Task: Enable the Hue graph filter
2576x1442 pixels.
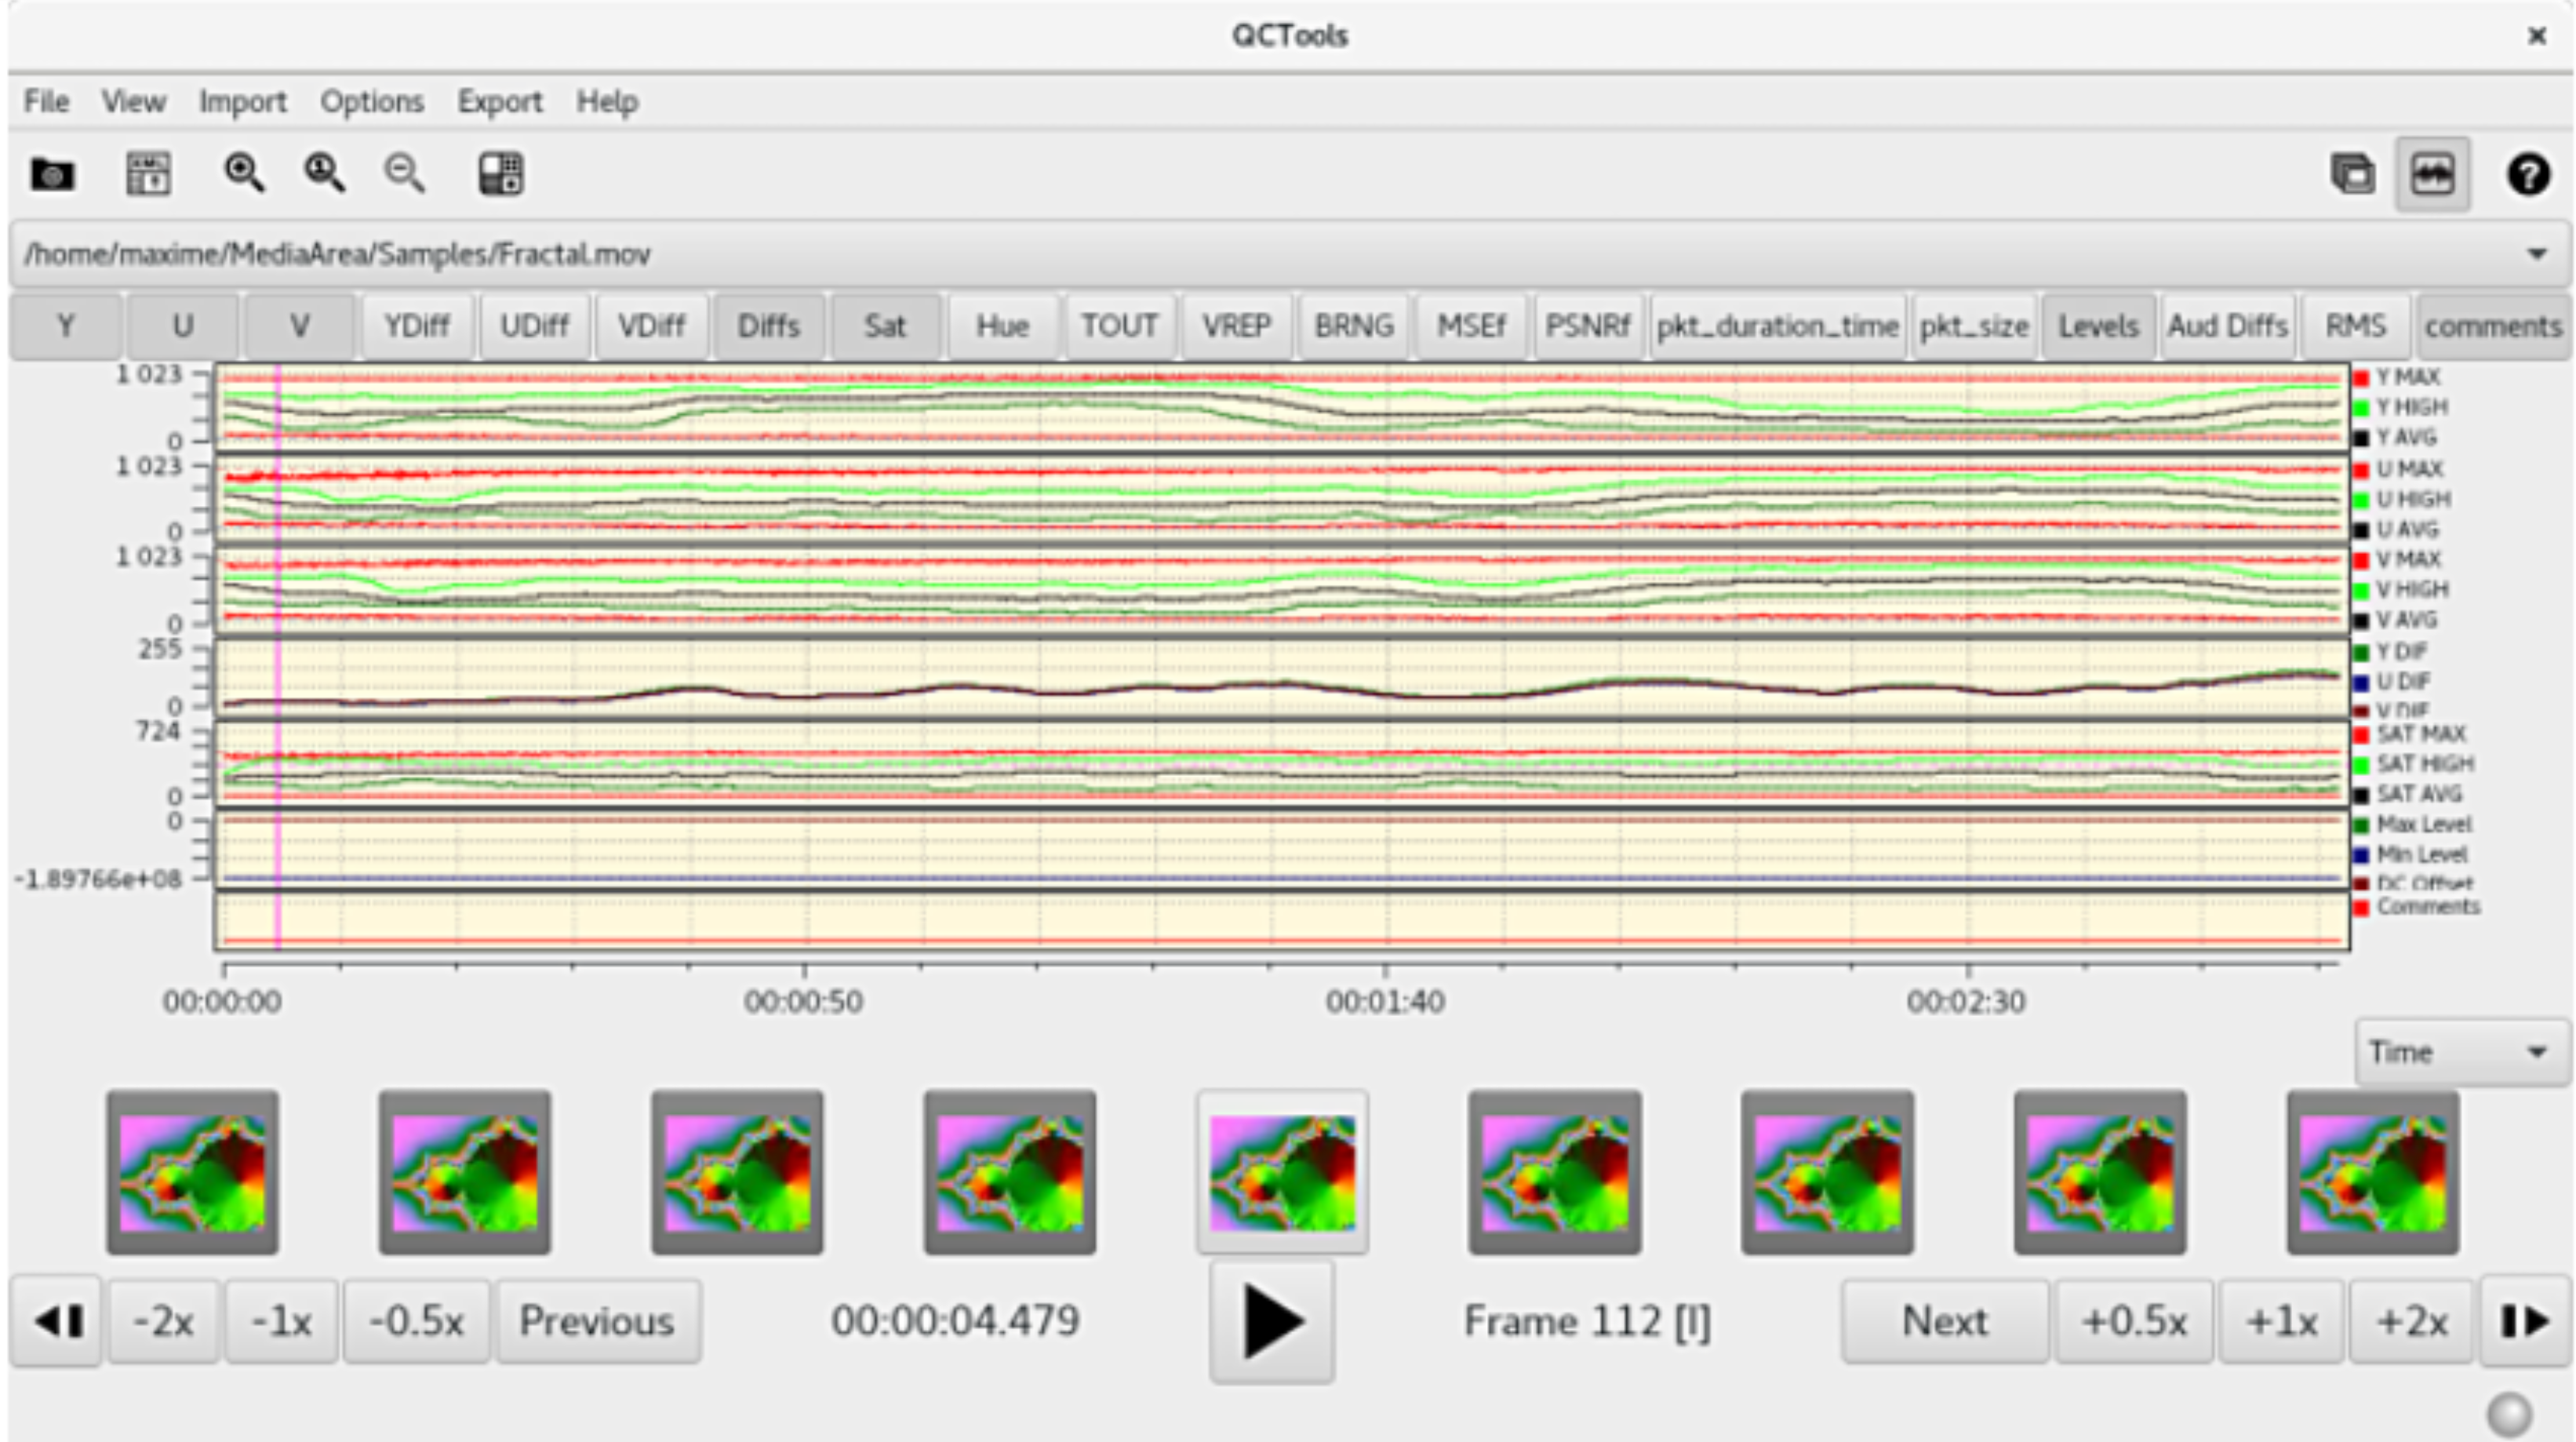Action: [1003, 326]
